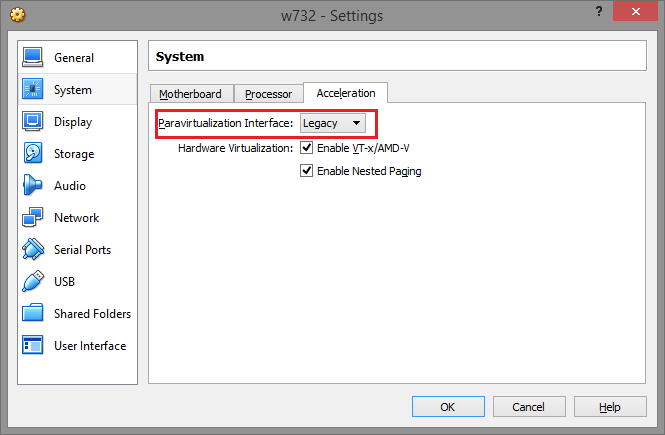Open the Display settings icon

[33, 122]
